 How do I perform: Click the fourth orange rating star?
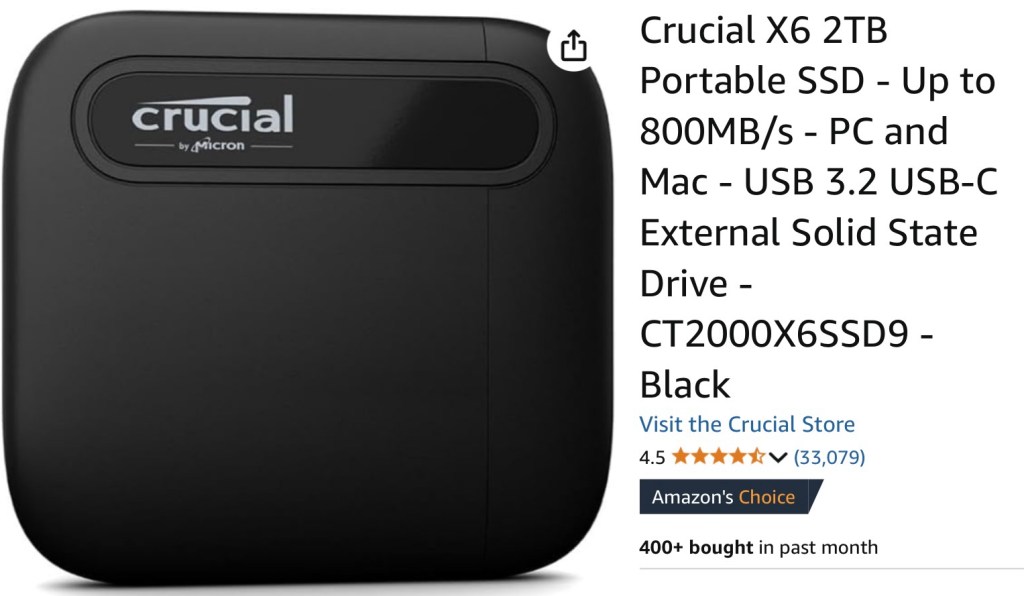(737, 456)
